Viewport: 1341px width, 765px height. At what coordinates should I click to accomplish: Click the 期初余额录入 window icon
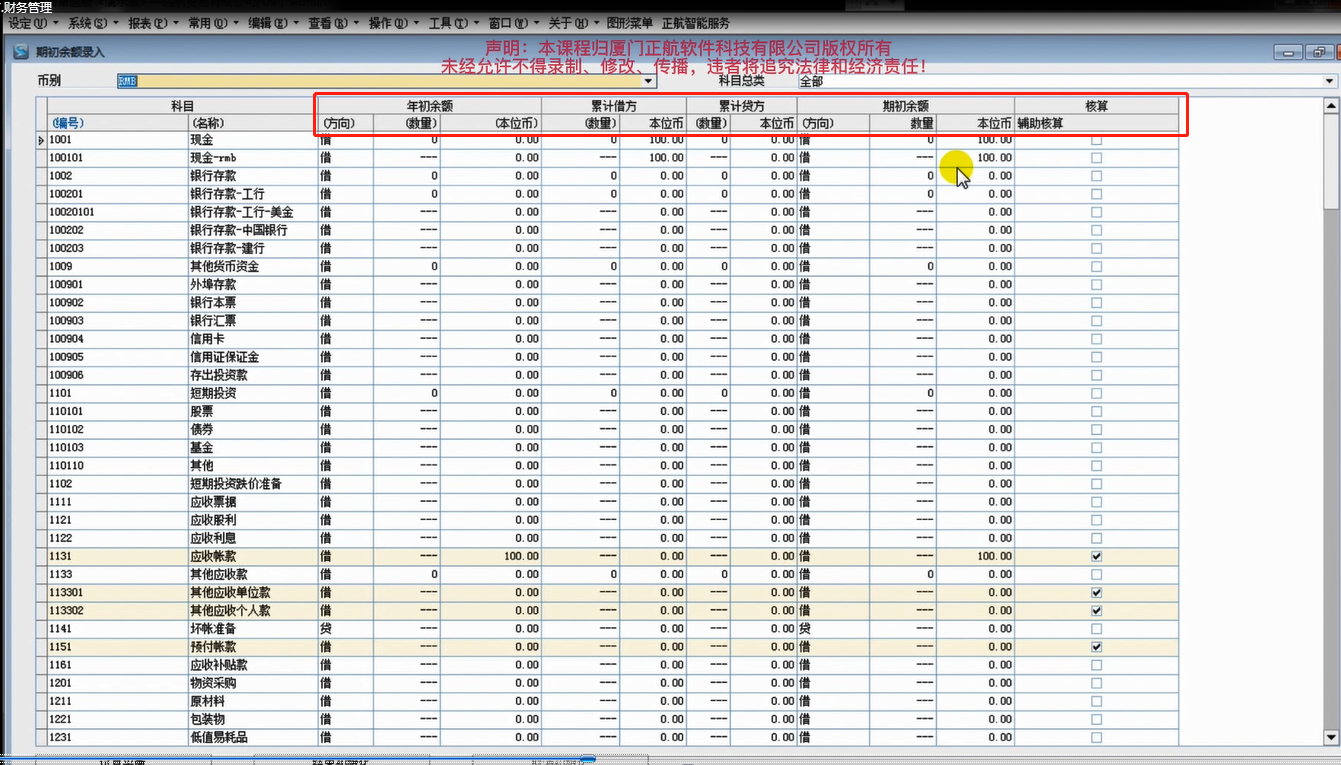[x=20, y=51]
